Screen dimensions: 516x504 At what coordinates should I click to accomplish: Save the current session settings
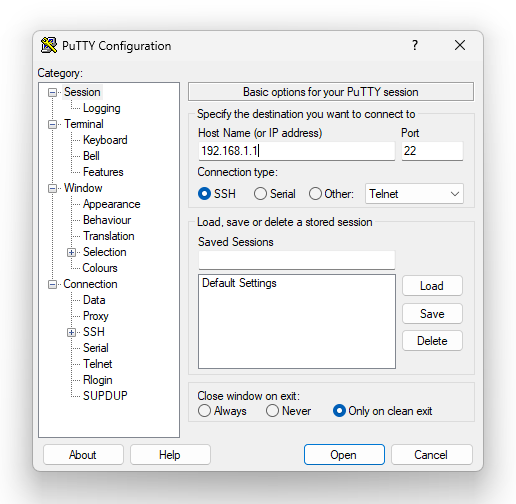432,314
